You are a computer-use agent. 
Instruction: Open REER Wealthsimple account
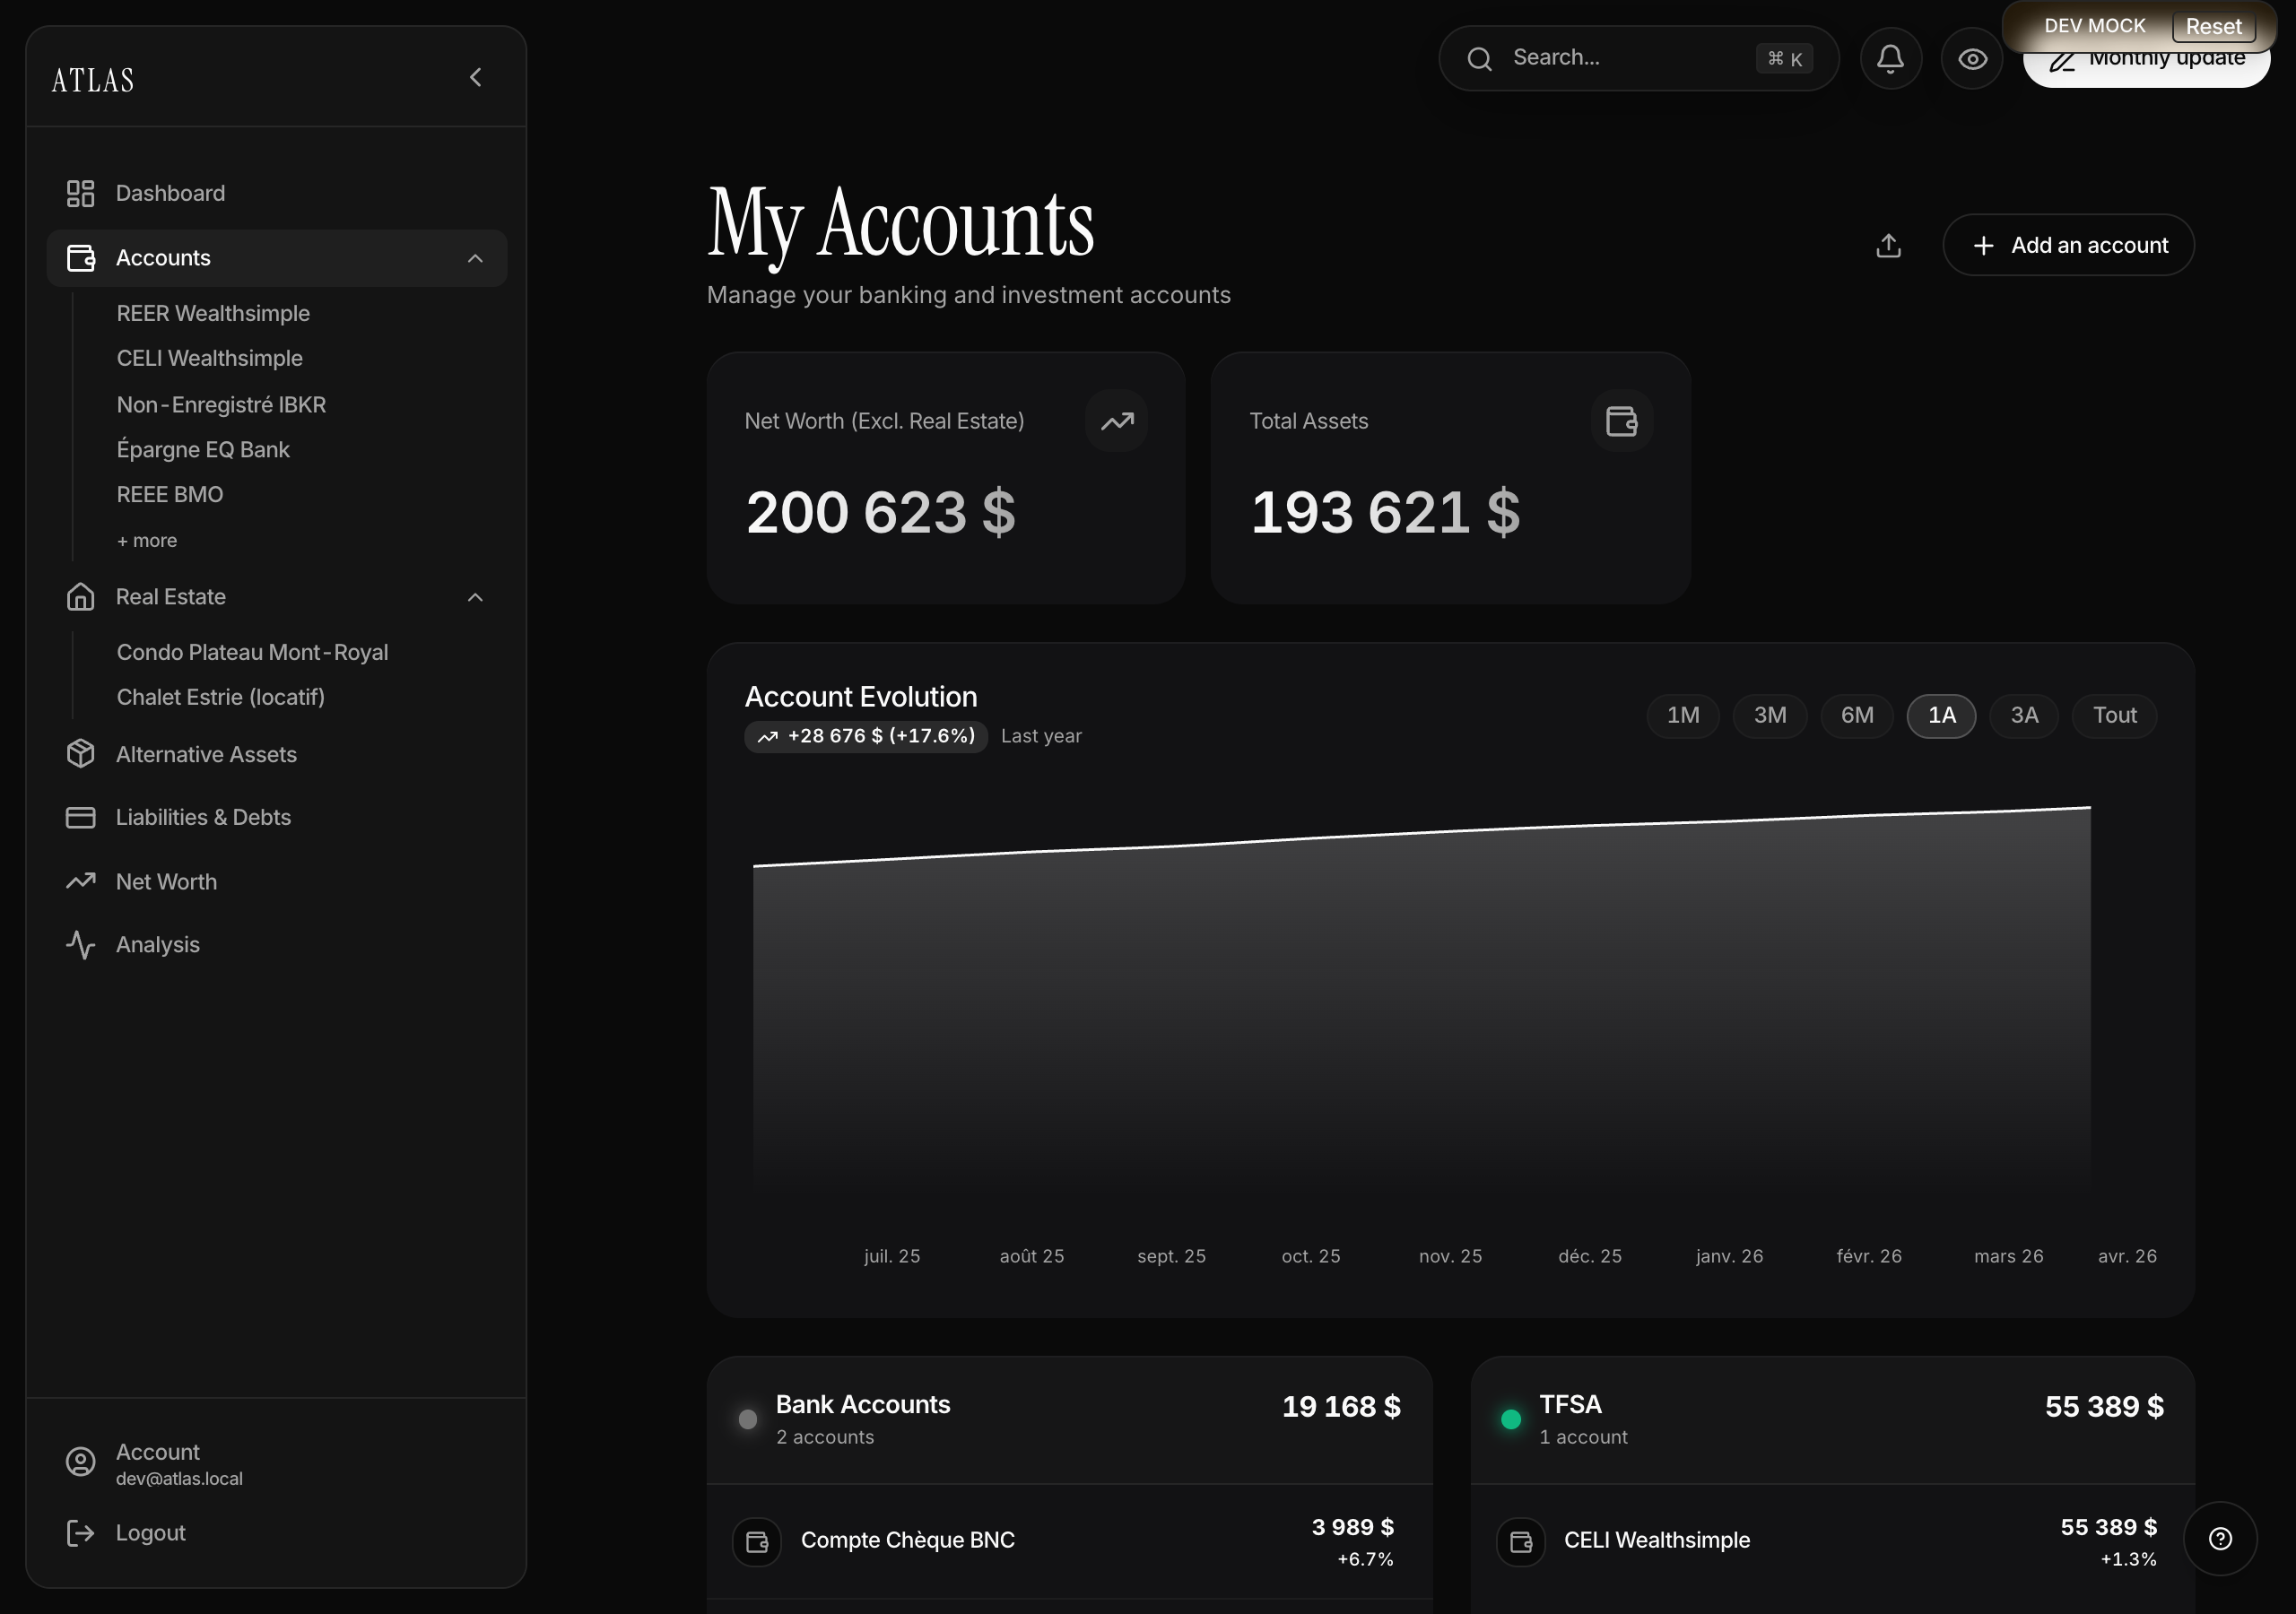213,313
